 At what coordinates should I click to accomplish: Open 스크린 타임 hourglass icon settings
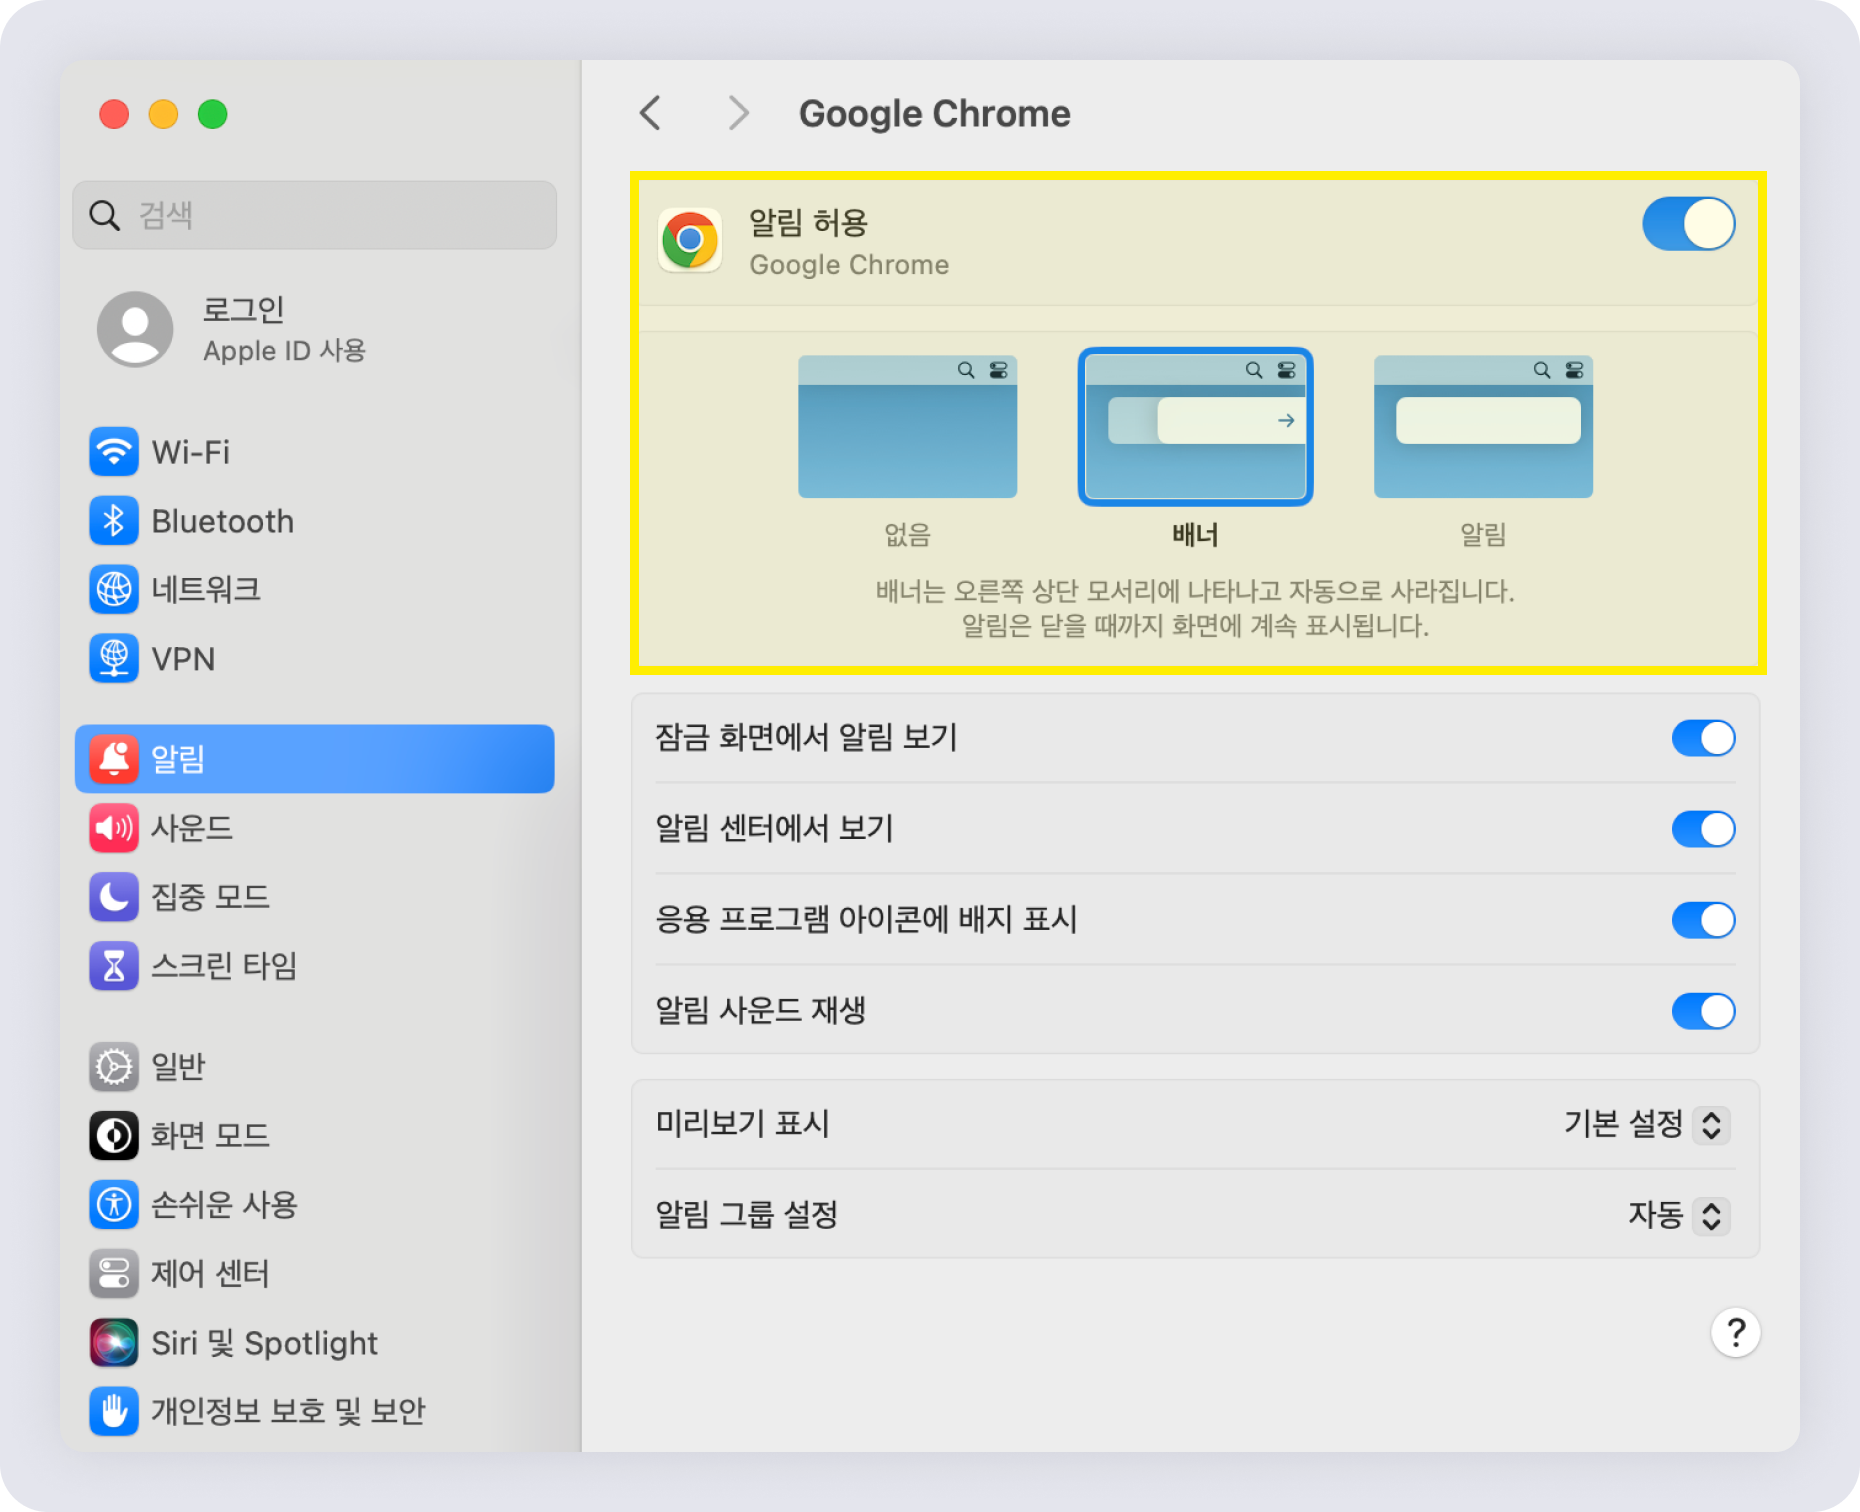coord(114,966)
